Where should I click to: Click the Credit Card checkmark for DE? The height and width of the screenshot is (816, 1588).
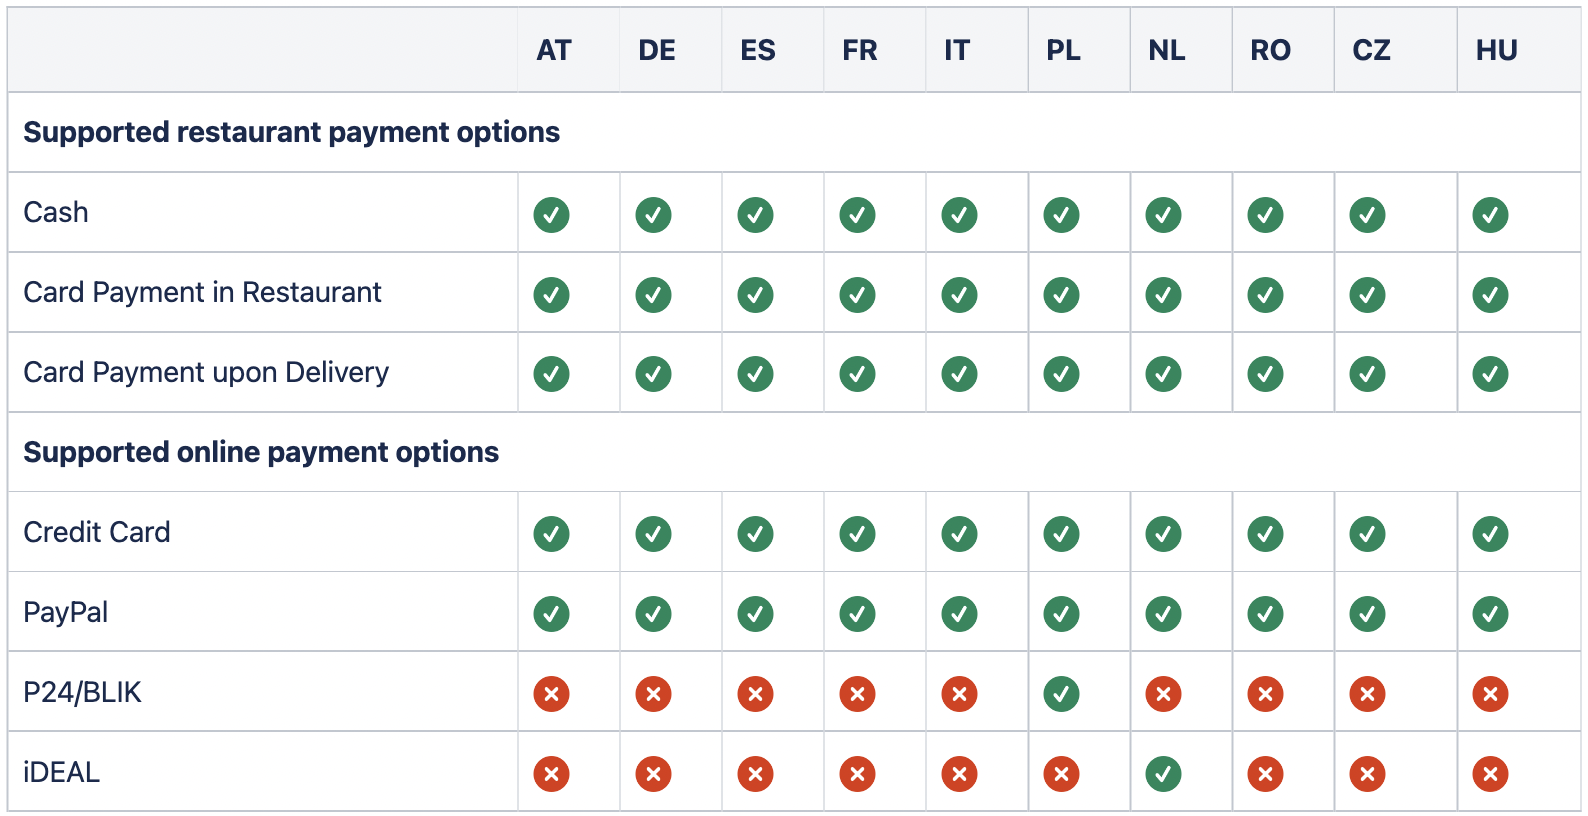[653, 534]
